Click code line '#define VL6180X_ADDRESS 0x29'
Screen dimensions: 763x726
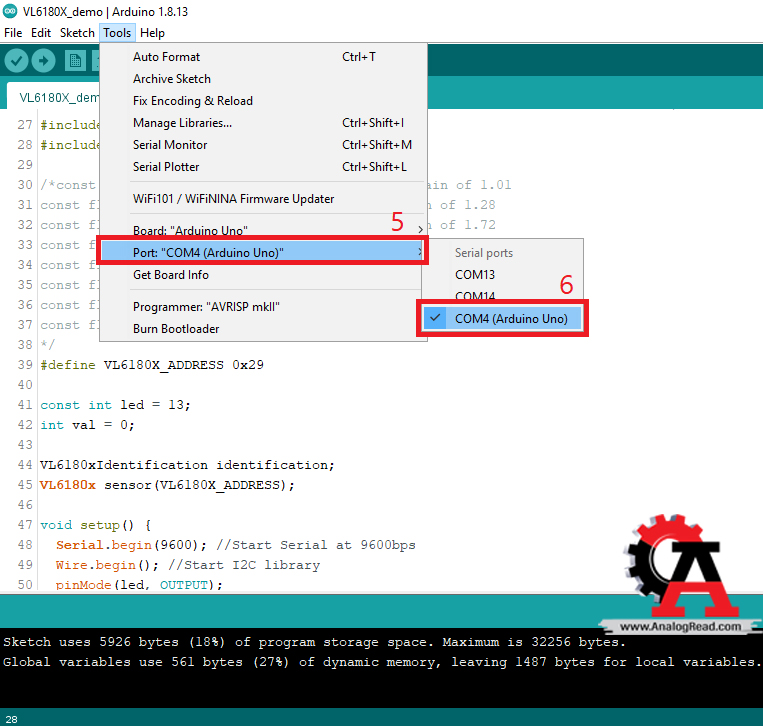(x=152, y=365)
